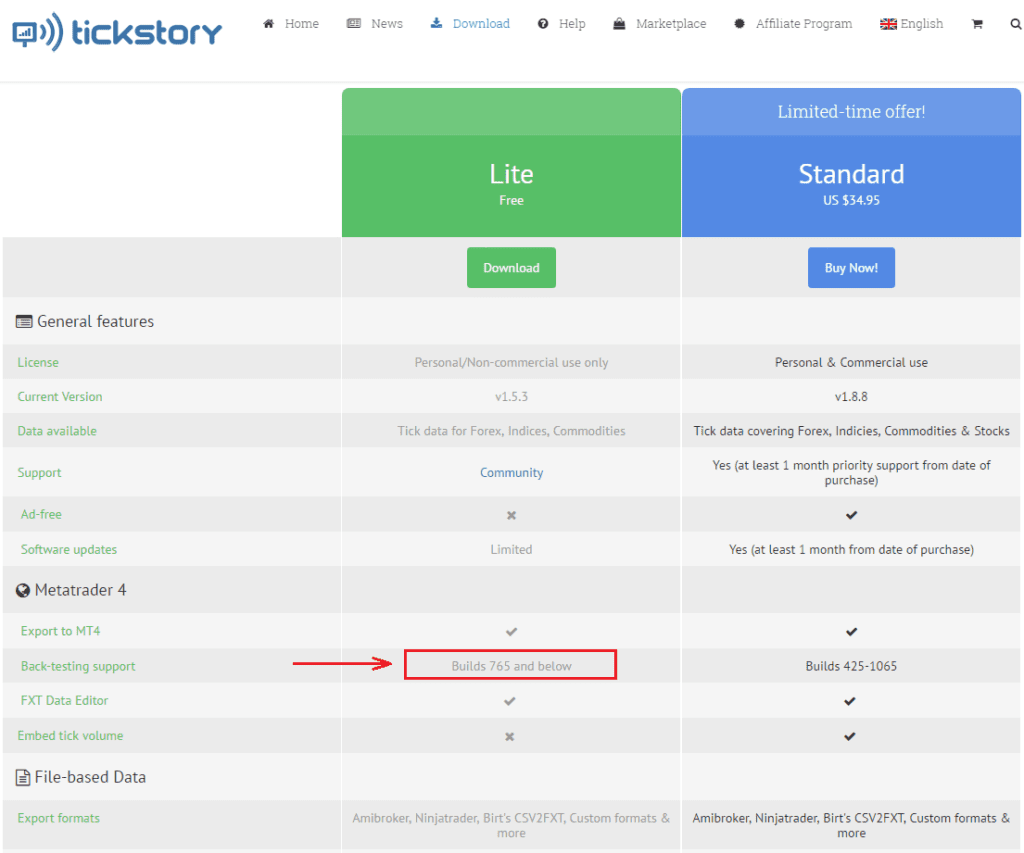Click the Standard plan header
Image resolution: width=1024 pixels, height=853 pixels.
pos(851,185)
